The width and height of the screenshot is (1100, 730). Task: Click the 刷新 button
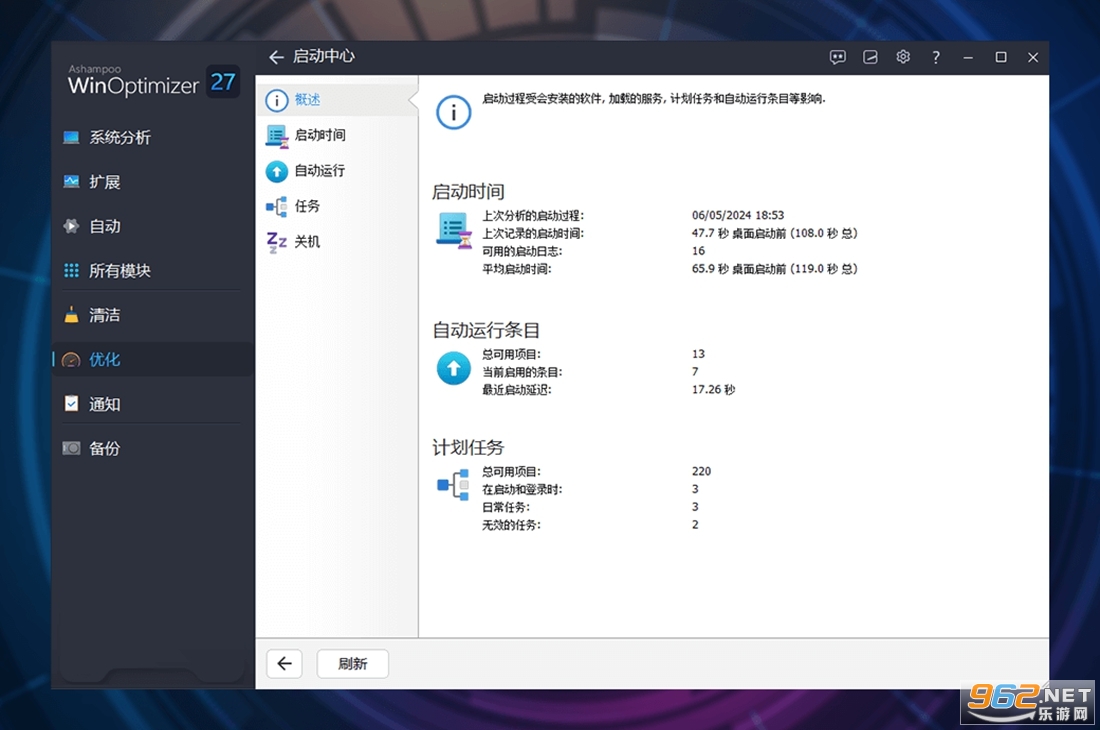pyautogui.click(x=353, y=664)
